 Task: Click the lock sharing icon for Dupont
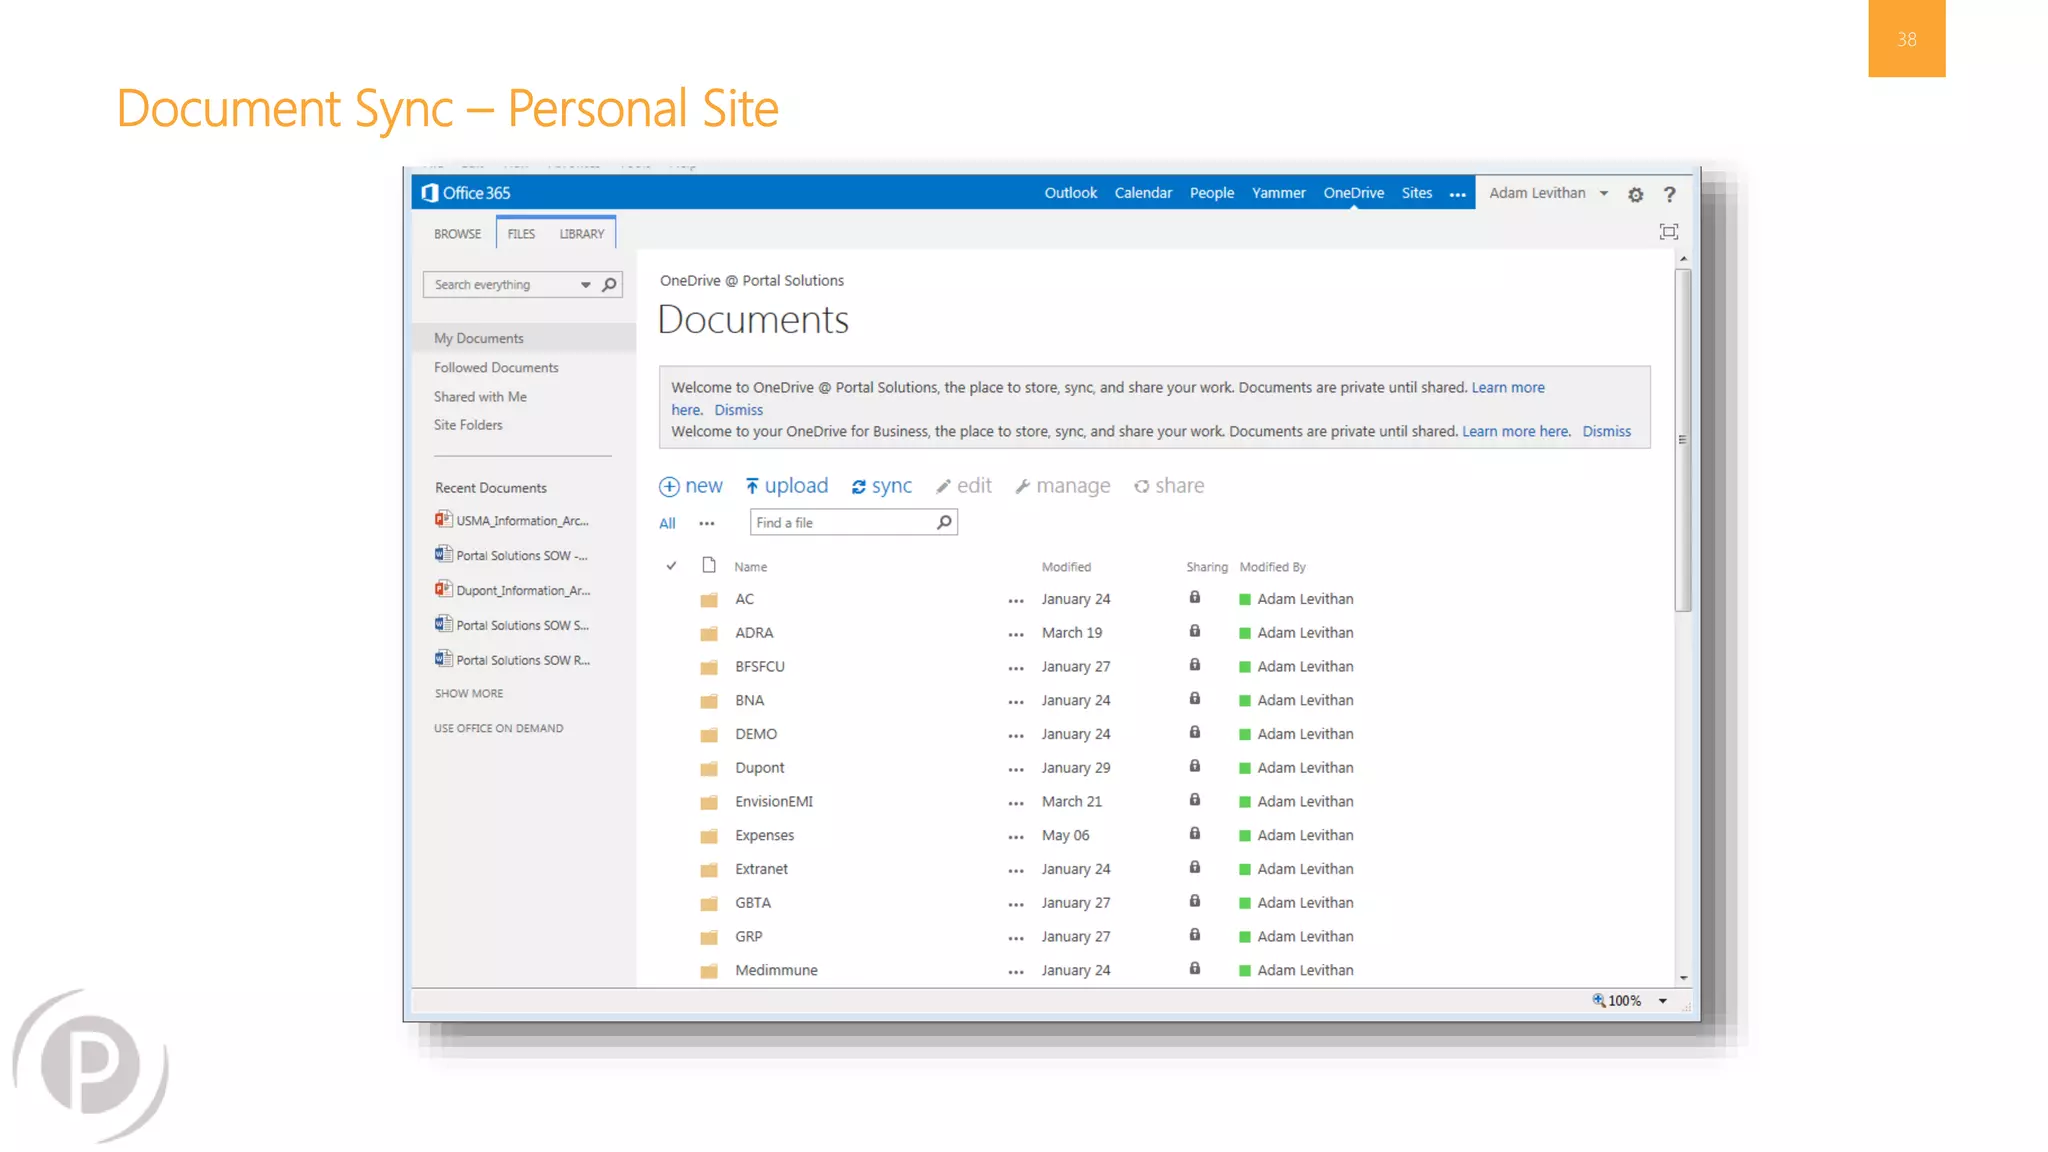pyautogui.click(x=1194, y=766)
